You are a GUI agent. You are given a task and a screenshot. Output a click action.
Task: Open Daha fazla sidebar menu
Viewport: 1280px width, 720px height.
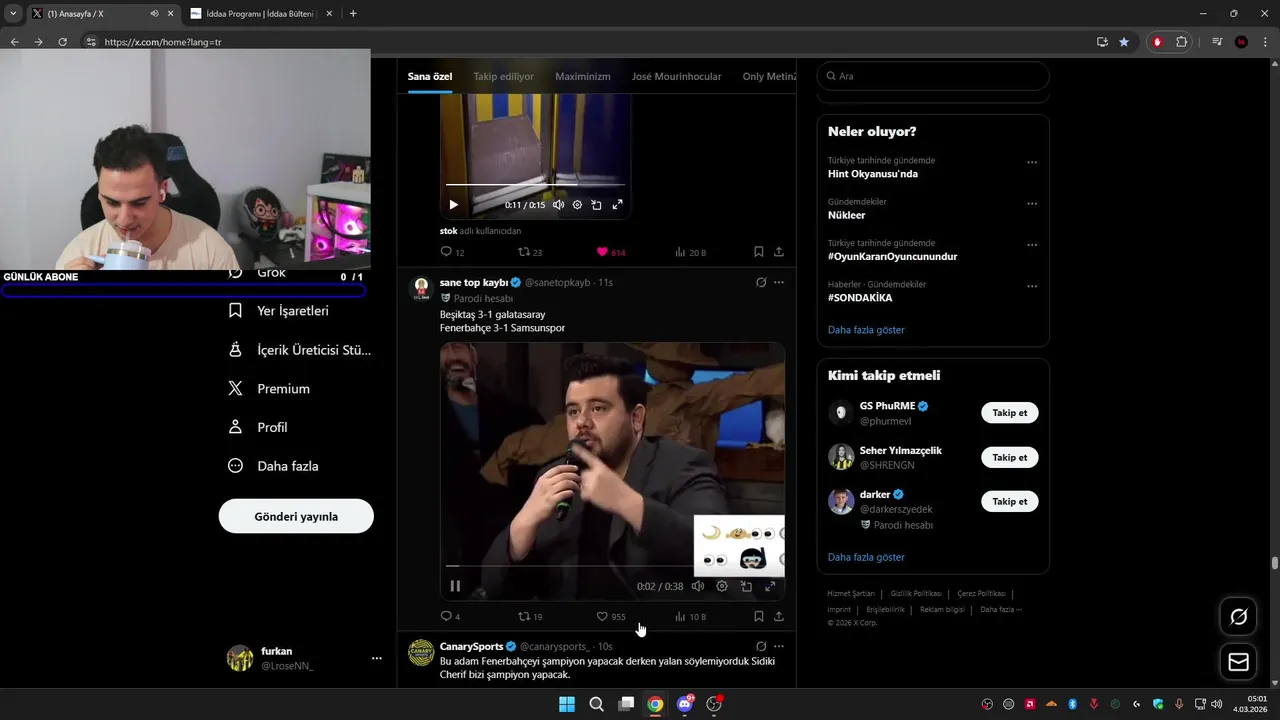click(274, 466)
